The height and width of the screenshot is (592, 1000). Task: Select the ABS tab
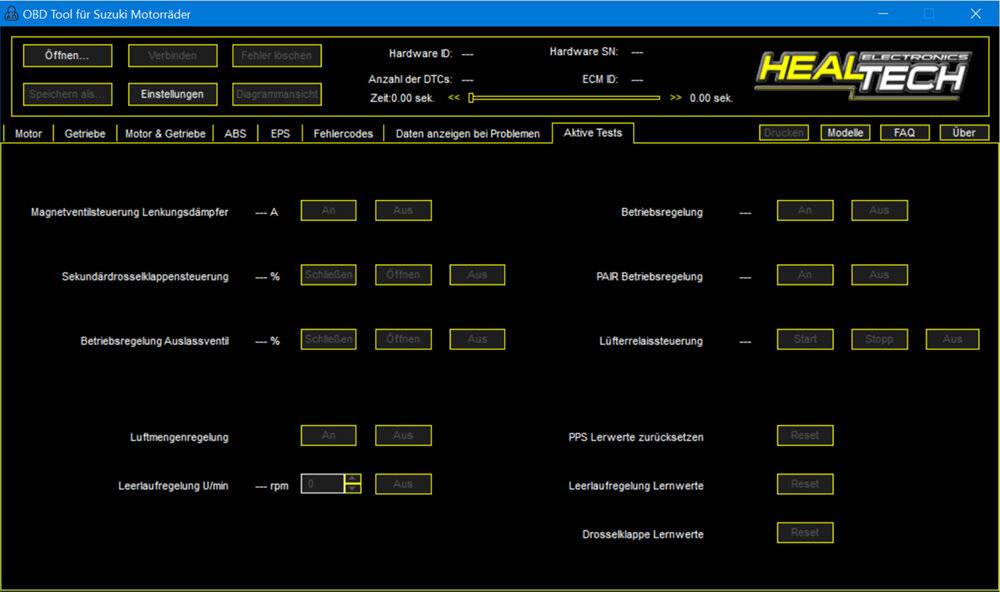click(x=235, y=133)
